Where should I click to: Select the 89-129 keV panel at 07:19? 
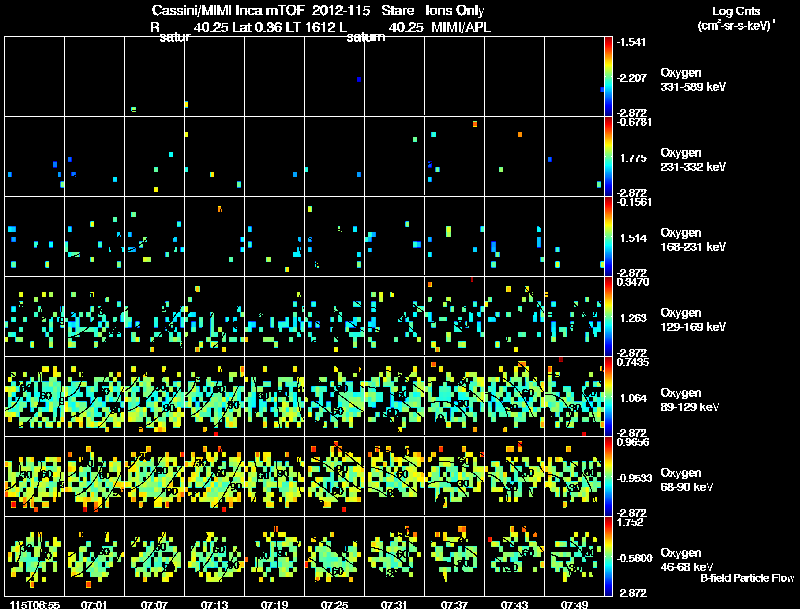274,396
